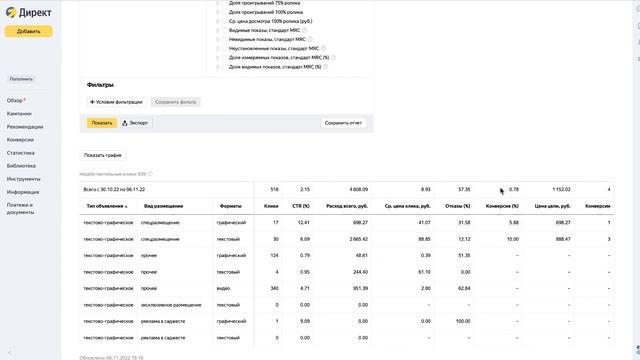Viewport: 640px width, 360px height.
Task: Click the help icon next to 'Недействительные клики'
Action: click(x=150, y=174)
